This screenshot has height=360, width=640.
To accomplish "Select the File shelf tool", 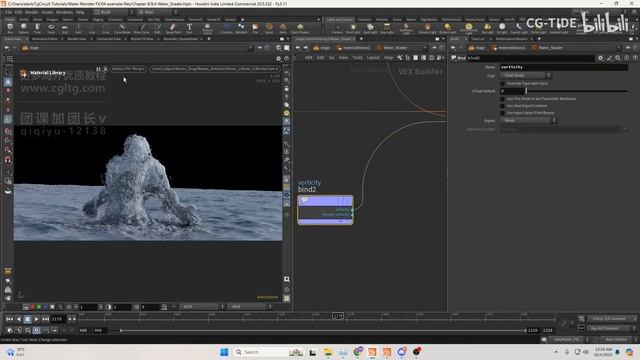I will point(255,28).
